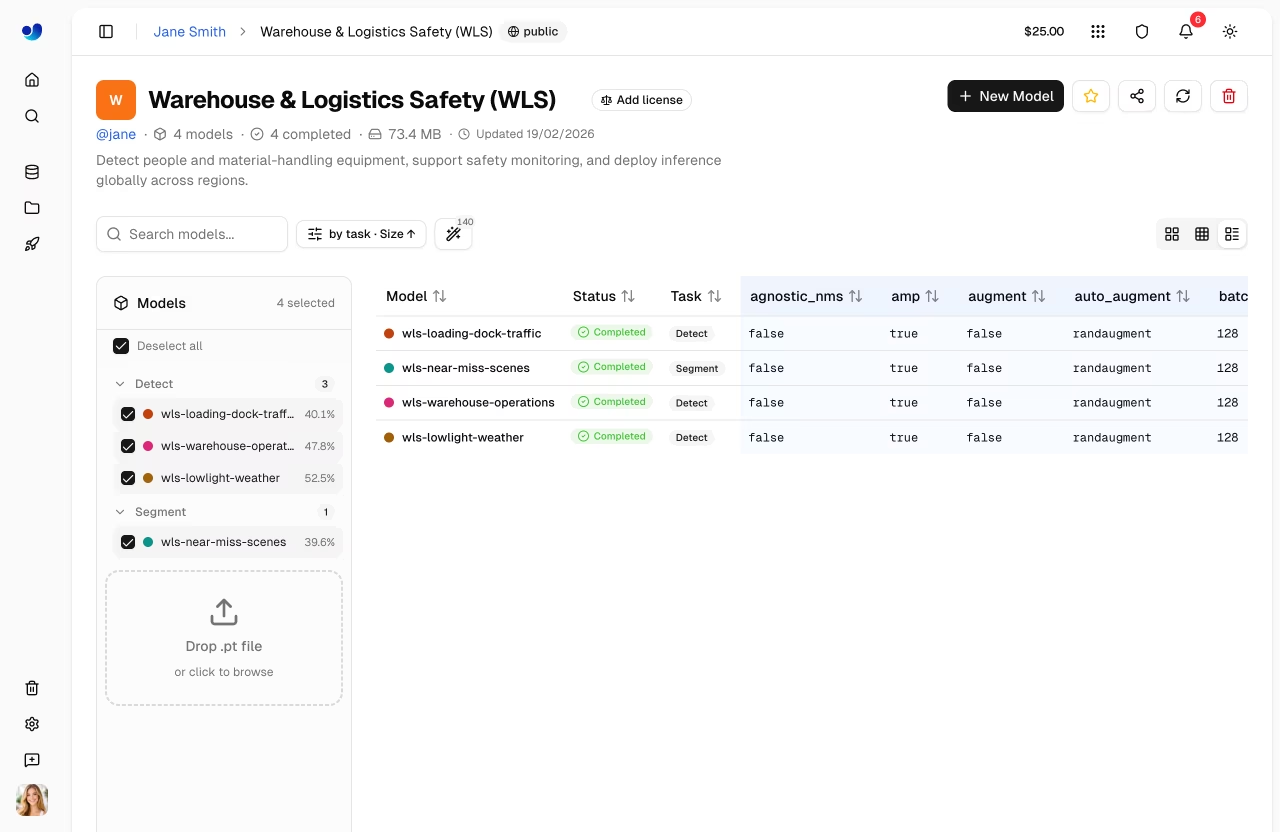Toggle the Deselect all checkbox

pos(121,346)
